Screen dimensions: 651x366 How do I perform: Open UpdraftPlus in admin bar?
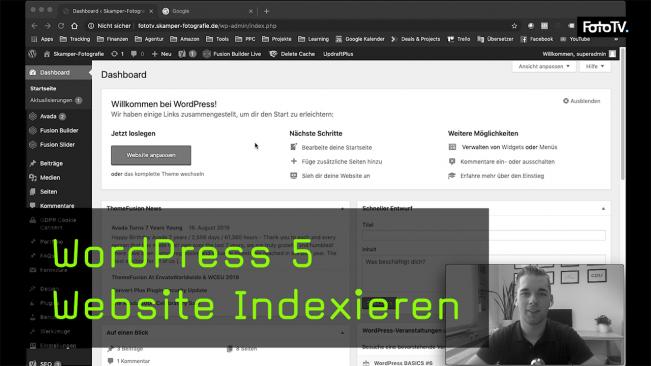[x=338, y=54]
